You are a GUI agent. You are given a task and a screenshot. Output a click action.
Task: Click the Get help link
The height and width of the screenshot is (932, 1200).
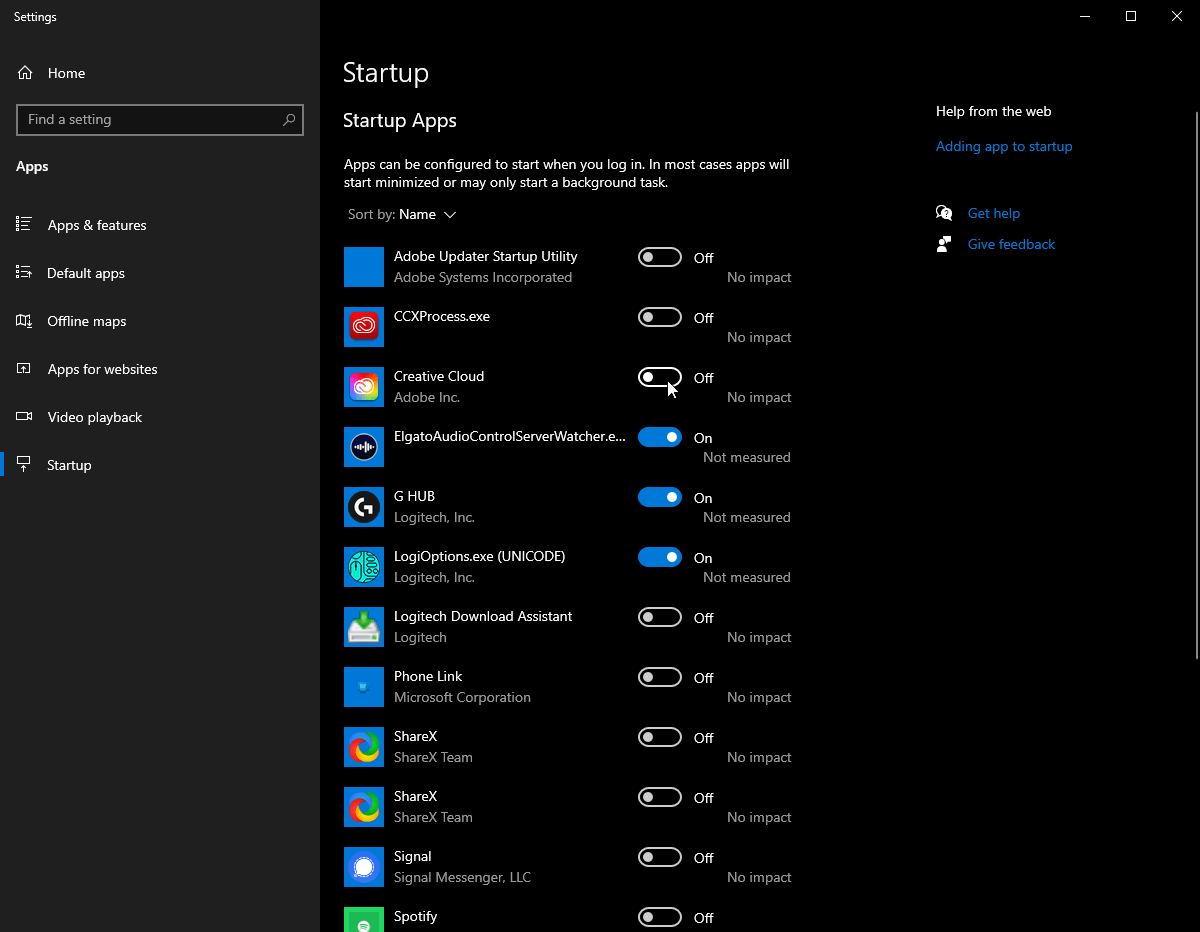(x=994, y=213)
